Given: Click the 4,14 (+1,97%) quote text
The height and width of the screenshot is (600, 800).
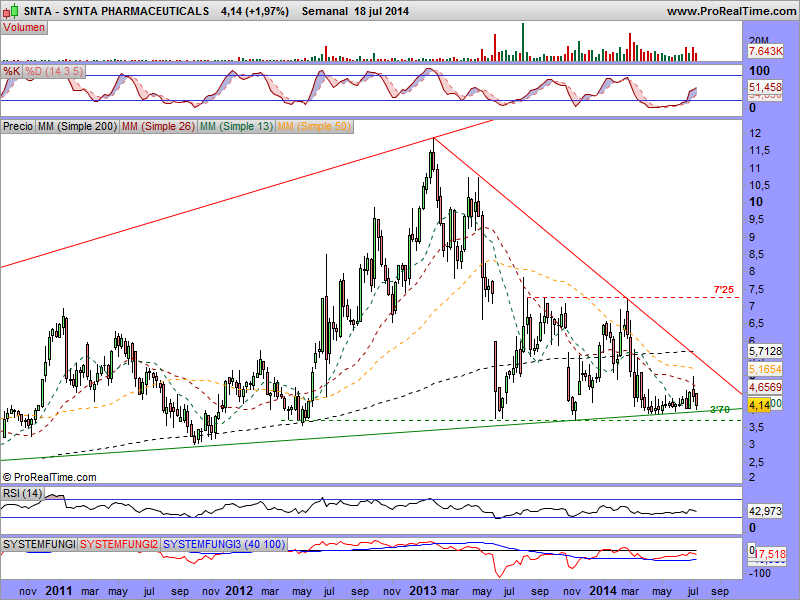Looking at the screenshot, I should [x=255, y=11].
